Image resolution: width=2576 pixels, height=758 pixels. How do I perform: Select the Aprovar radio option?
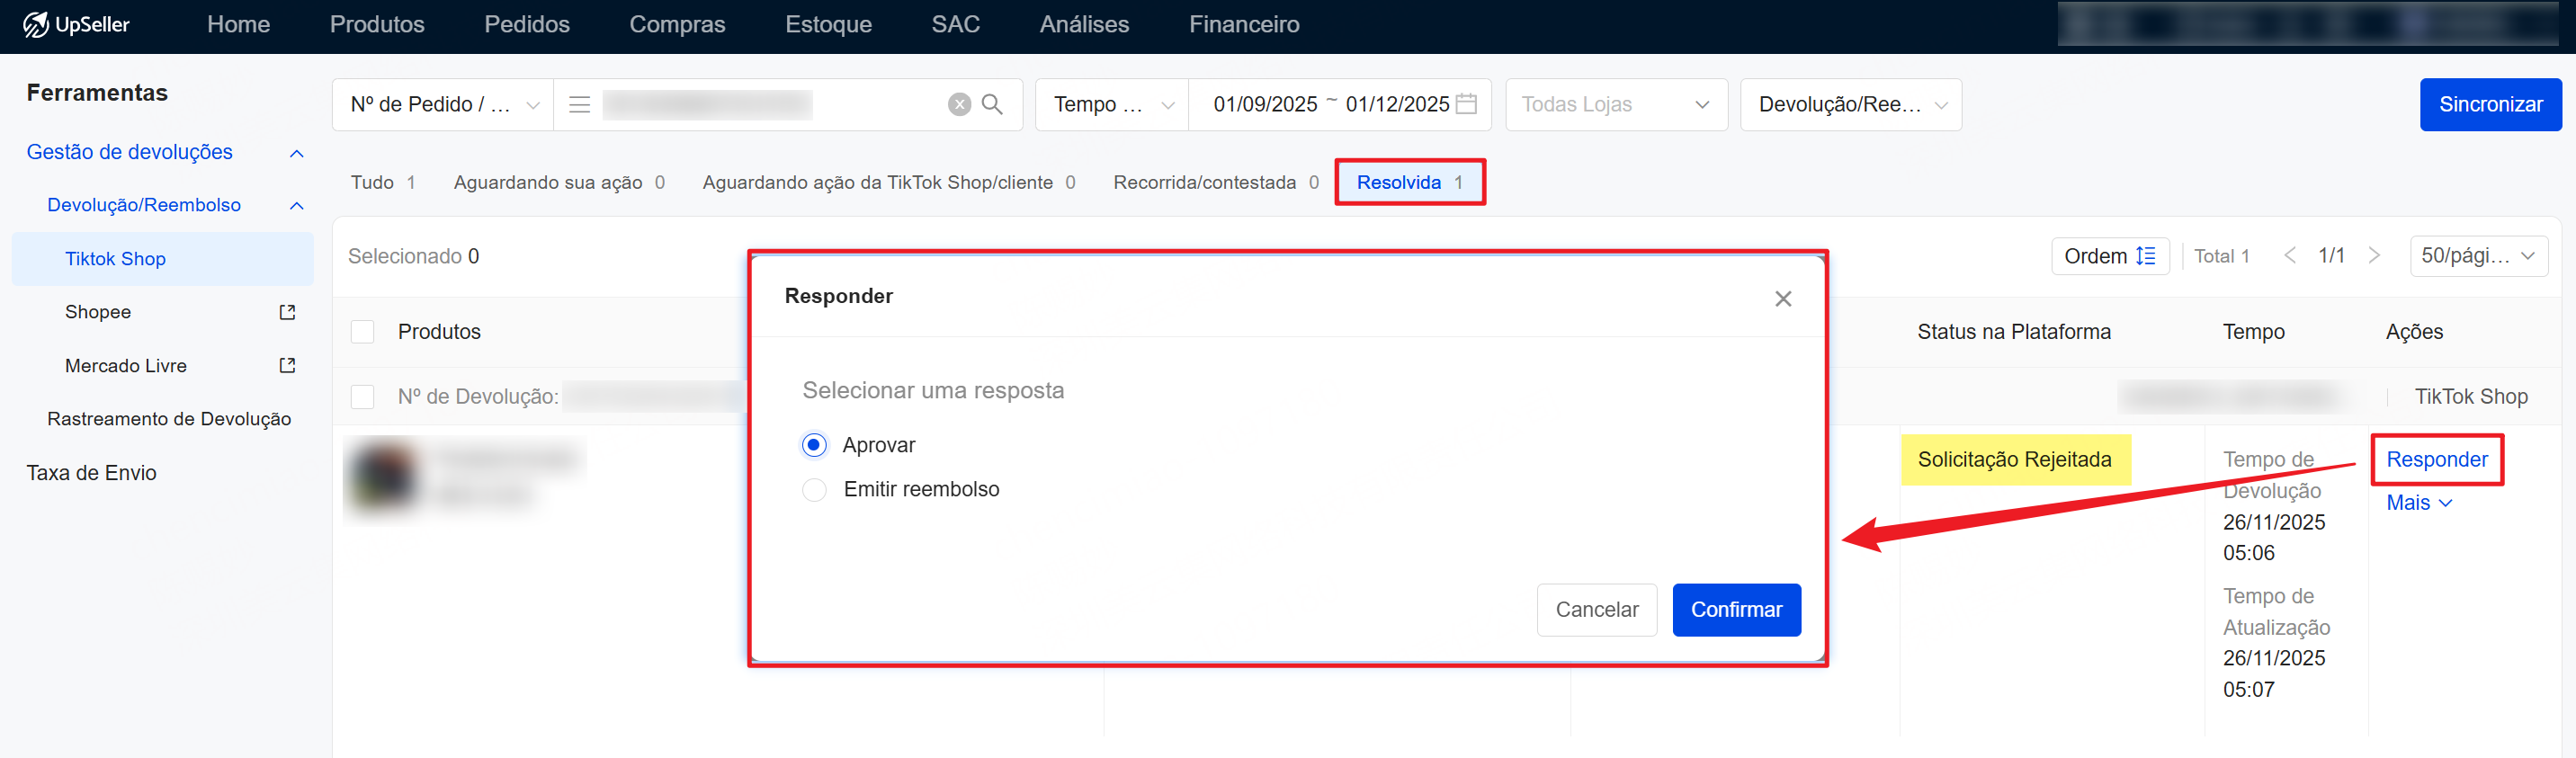(814, 445)
